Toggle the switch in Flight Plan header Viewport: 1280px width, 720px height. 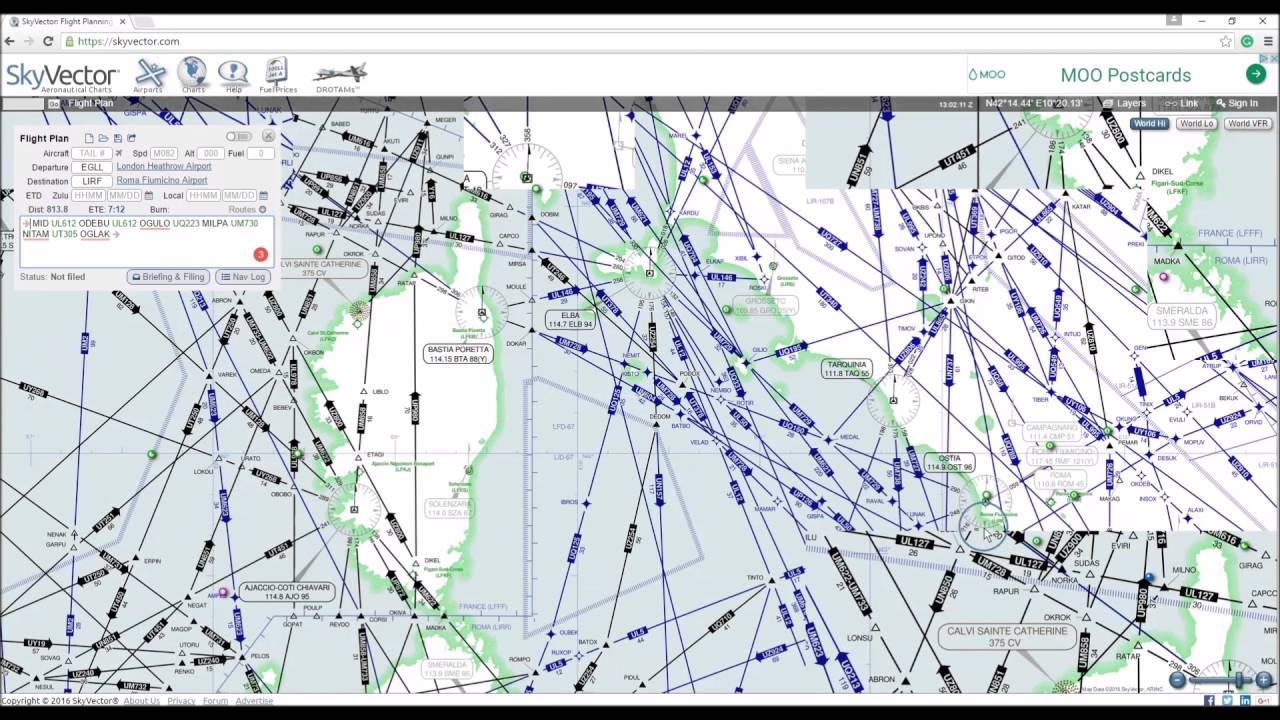(240, 137)
